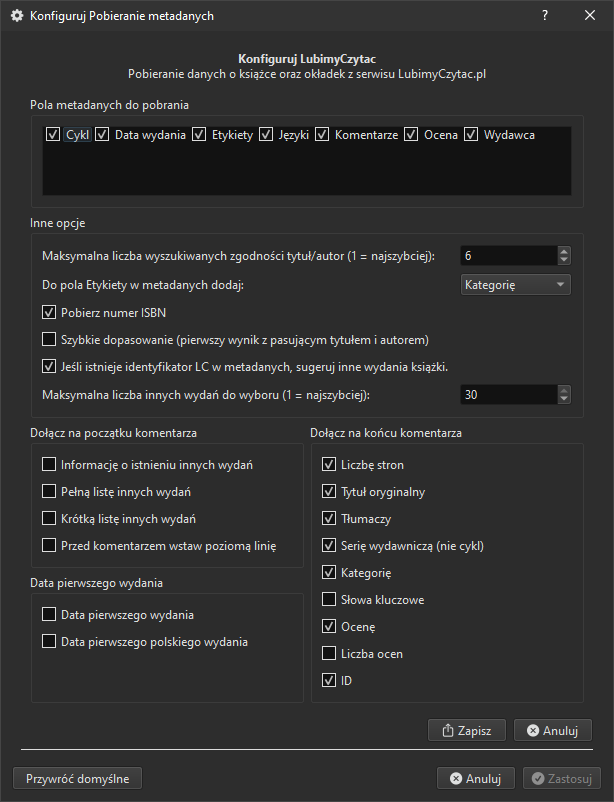Screen dimensions: 614x802
Task: Click the Zapisz save button
Action: [x=466, y=730]
